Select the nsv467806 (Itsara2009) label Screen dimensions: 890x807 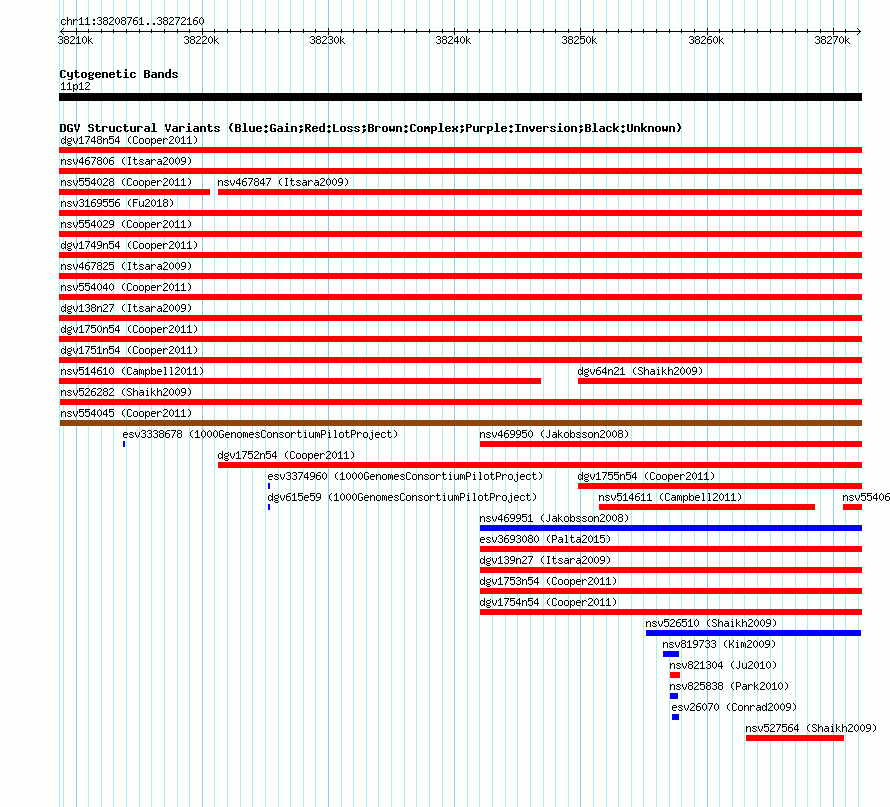(x=126, y=161)
